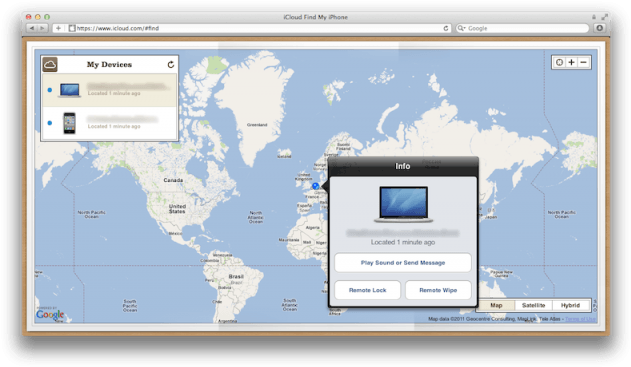Click the My Devices header title
The image size is (631, 367).
[109, 64]
